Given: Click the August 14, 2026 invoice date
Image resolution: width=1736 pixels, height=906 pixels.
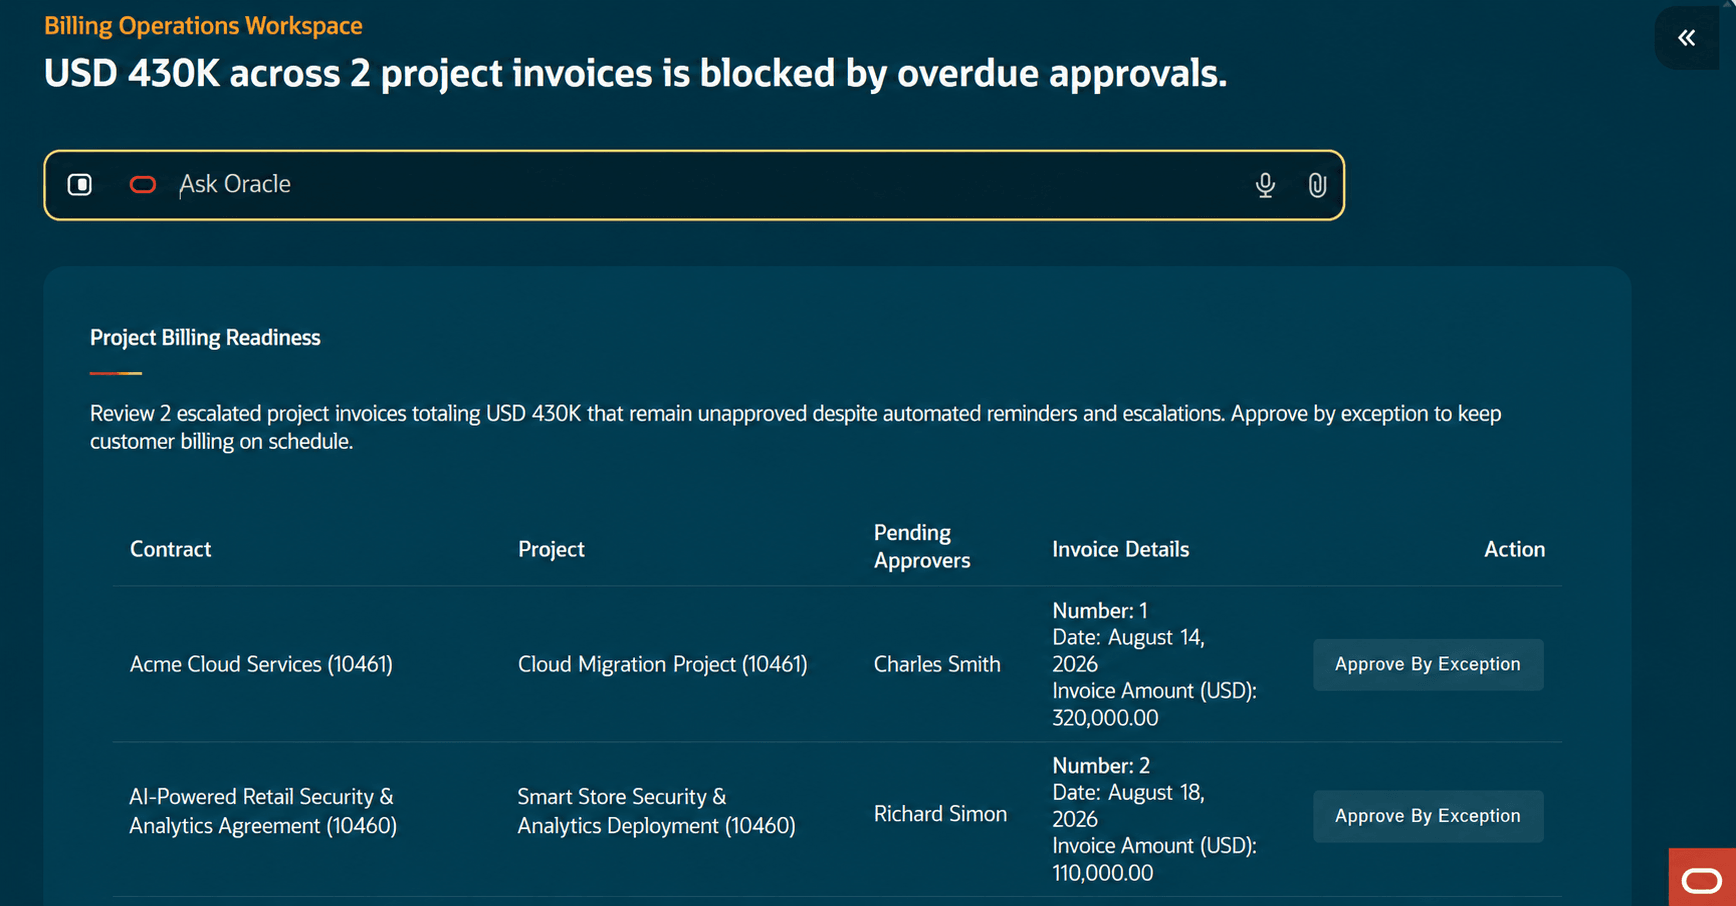Looking at the screenshot, I should pyautogui.click(x=1128, y=651).
